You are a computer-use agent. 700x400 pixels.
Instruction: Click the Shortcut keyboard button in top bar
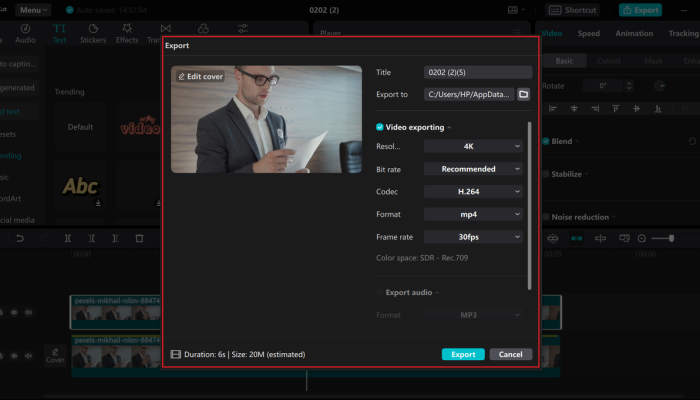[575, 10]
